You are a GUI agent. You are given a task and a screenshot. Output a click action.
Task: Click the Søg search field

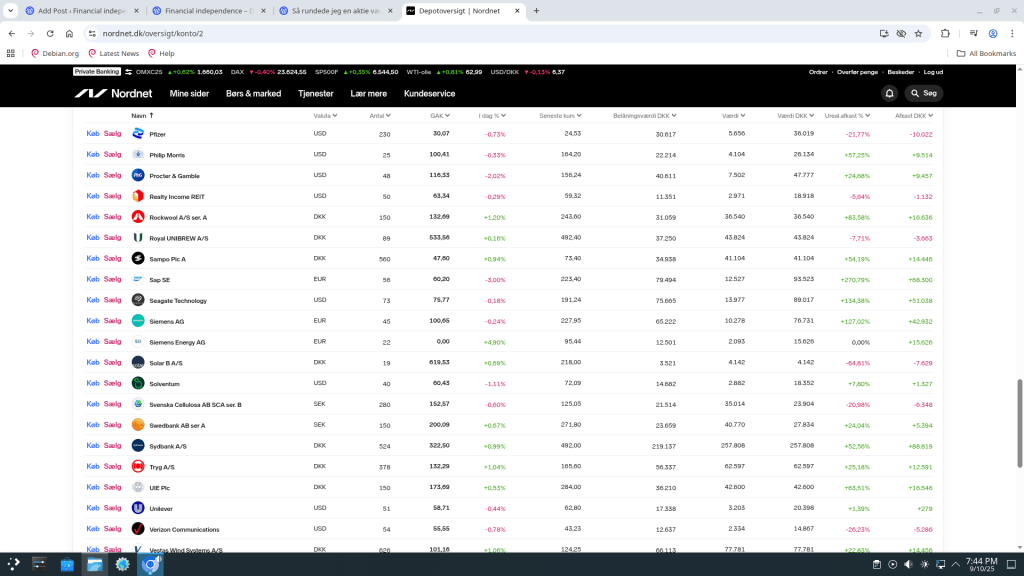[924, 93]
